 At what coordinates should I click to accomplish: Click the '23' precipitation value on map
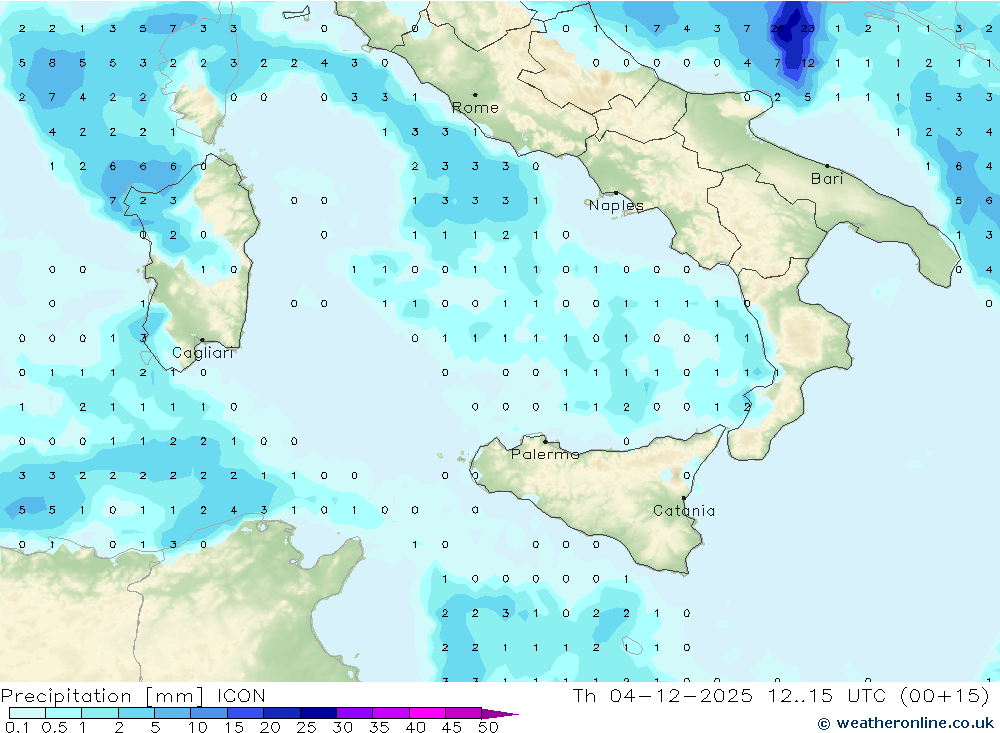click(x=807, y=29)
